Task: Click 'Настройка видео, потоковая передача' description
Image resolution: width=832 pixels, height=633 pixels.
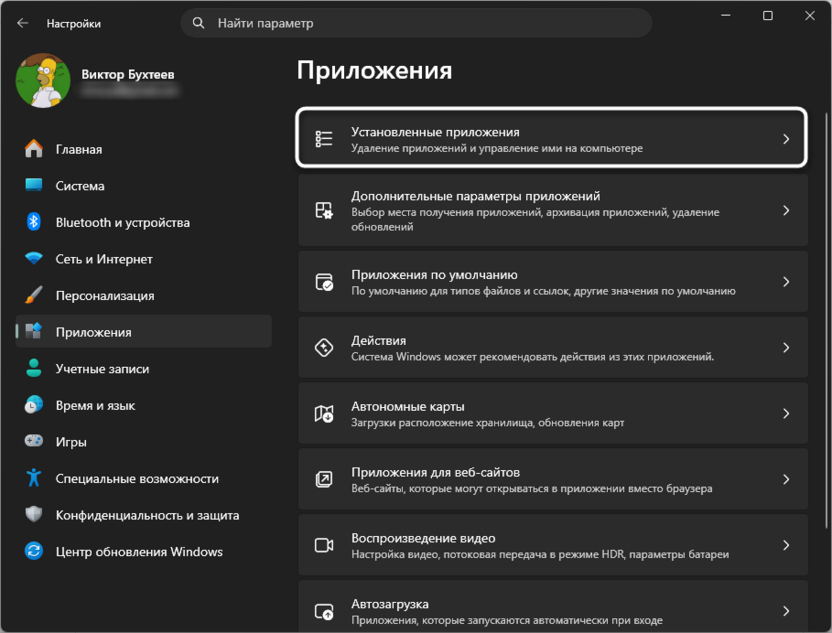Action: tap(540, 554)
